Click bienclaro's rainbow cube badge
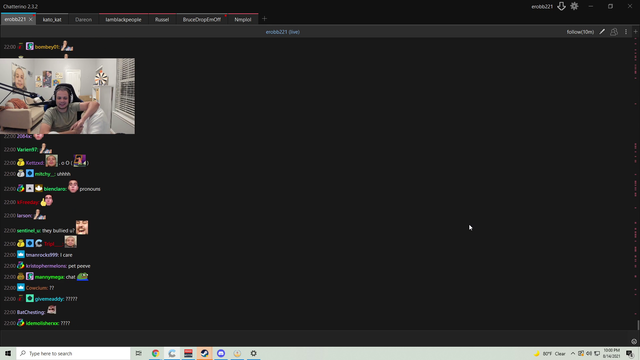This screenshot has height=360, width=640. click(20, 188)
